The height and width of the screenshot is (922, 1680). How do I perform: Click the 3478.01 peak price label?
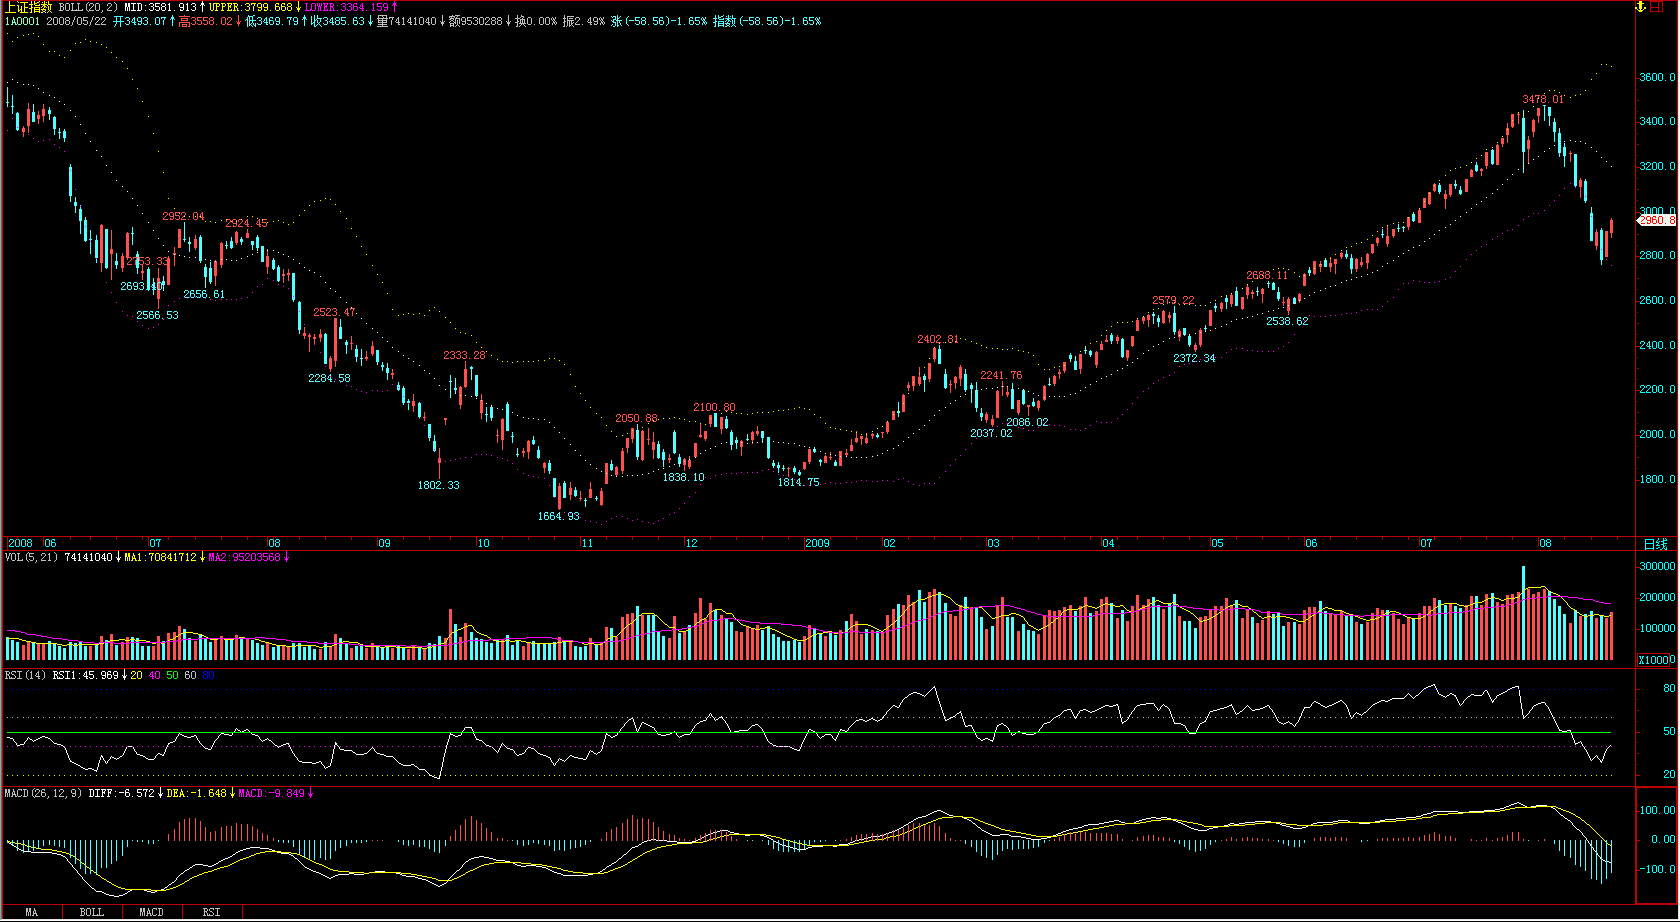pos(1543,100)
